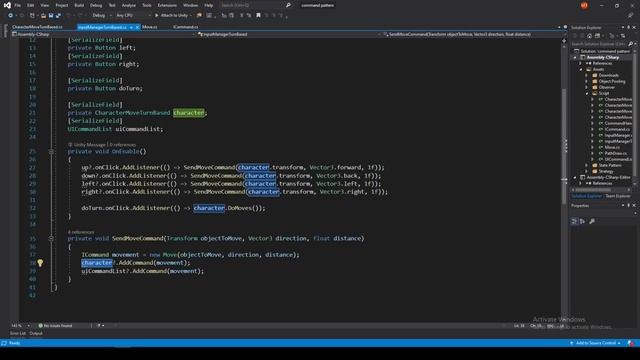Collapse the OnEnable method outline
This screenshot has width=640, height=360.
[x=51, y=151]
